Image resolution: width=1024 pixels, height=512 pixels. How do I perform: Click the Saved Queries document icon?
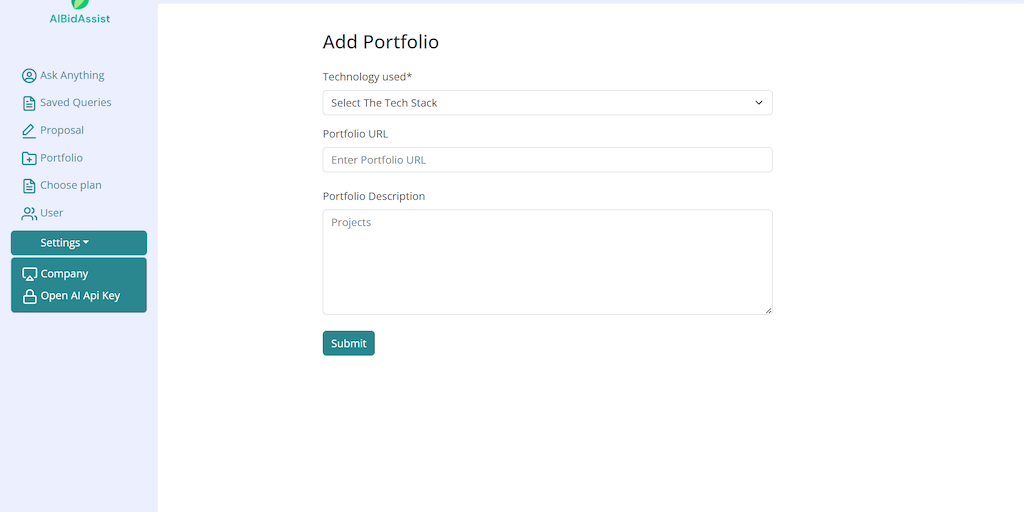point(29,103)
